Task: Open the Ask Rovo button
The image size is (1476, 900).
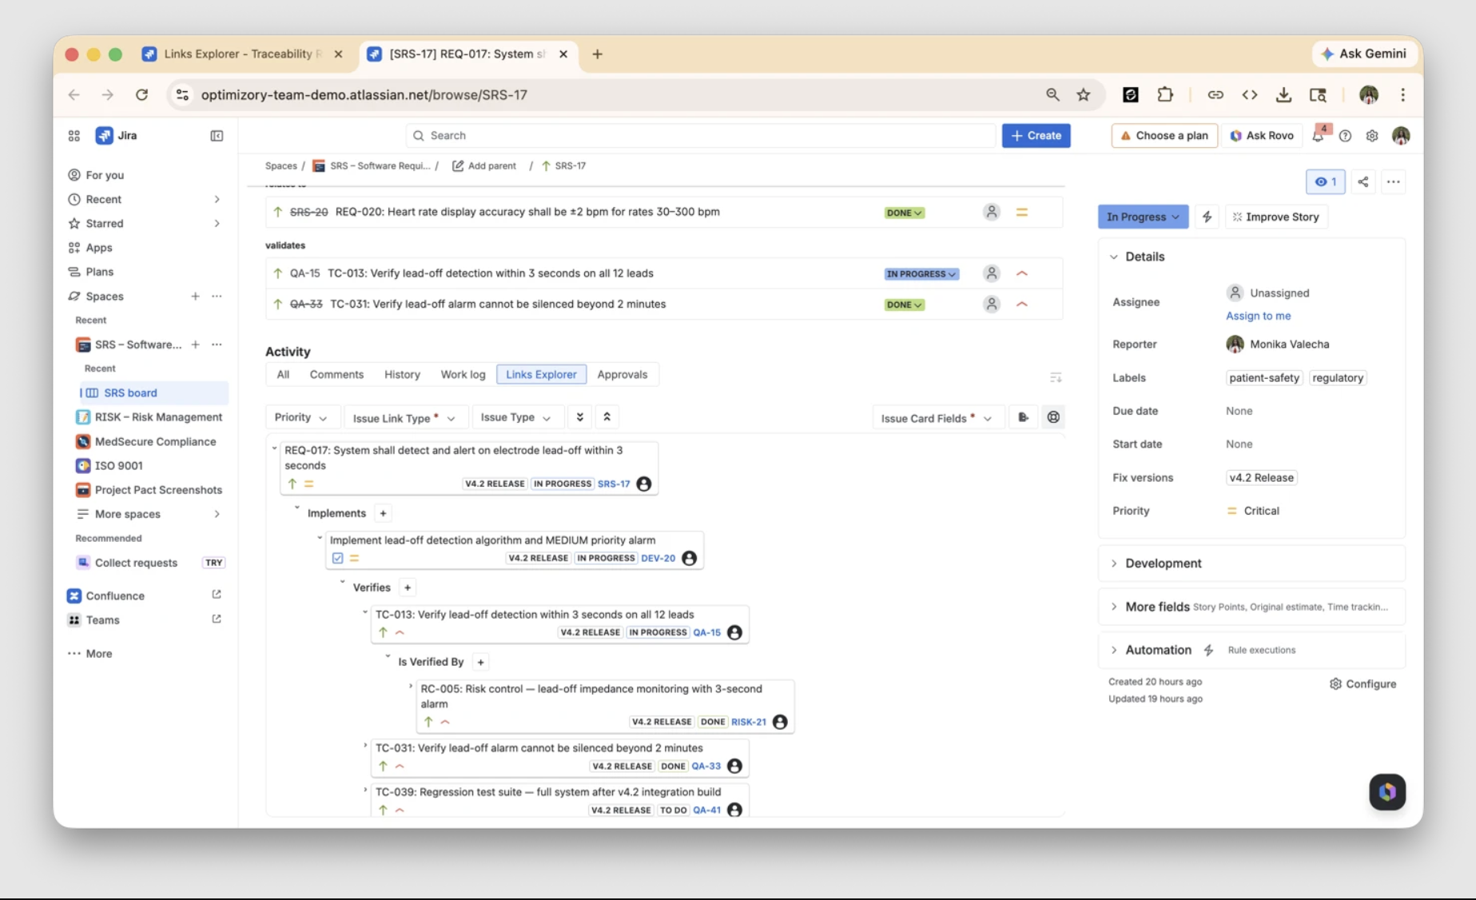Action: click(1262, 136)
